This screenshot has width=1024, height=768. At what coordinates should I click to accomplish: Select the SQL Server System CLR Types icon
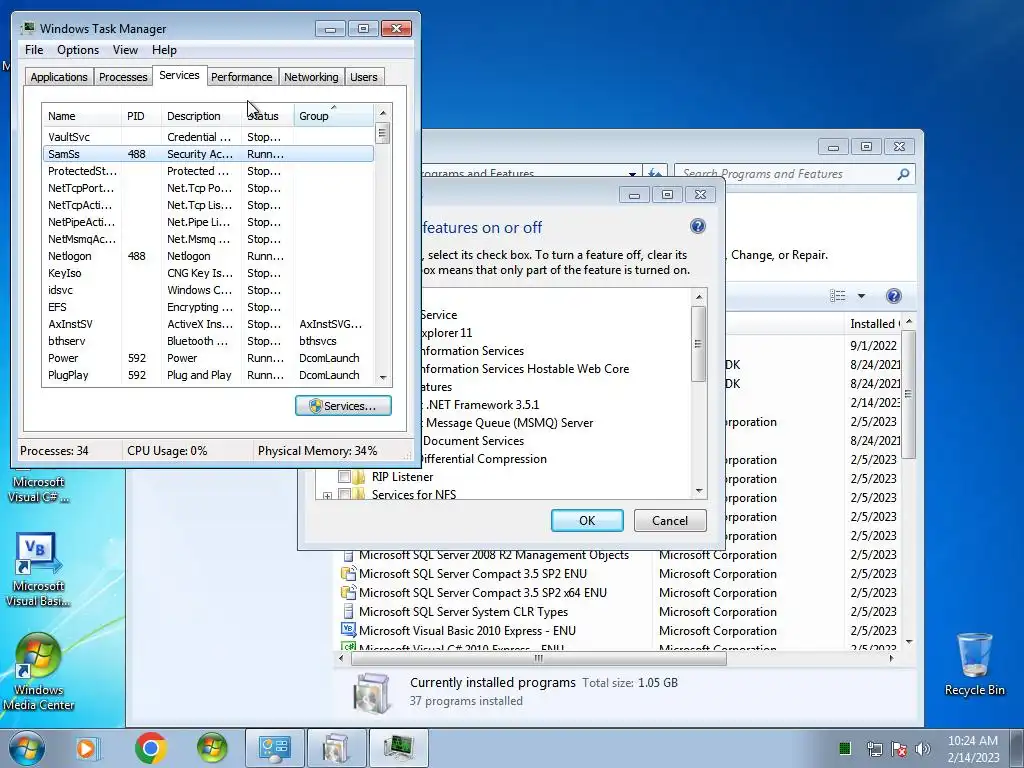click(348, 611)
